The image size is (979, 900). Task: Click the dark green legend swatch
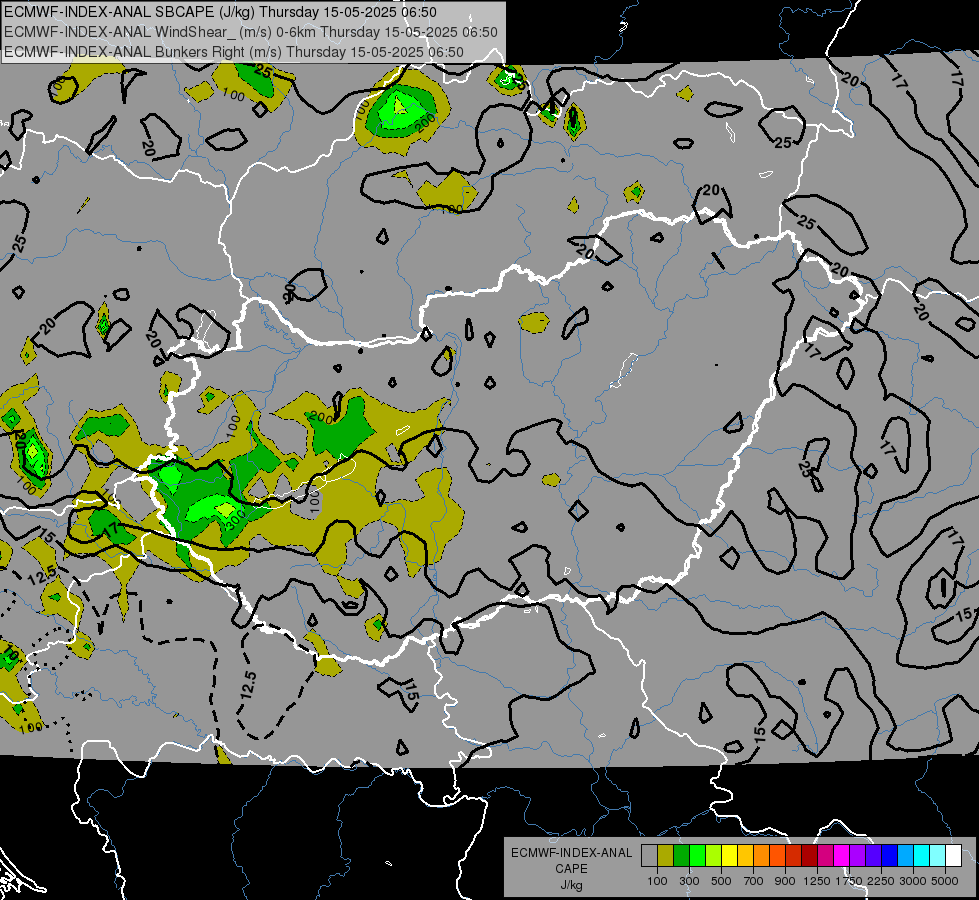tap(681, 855)
